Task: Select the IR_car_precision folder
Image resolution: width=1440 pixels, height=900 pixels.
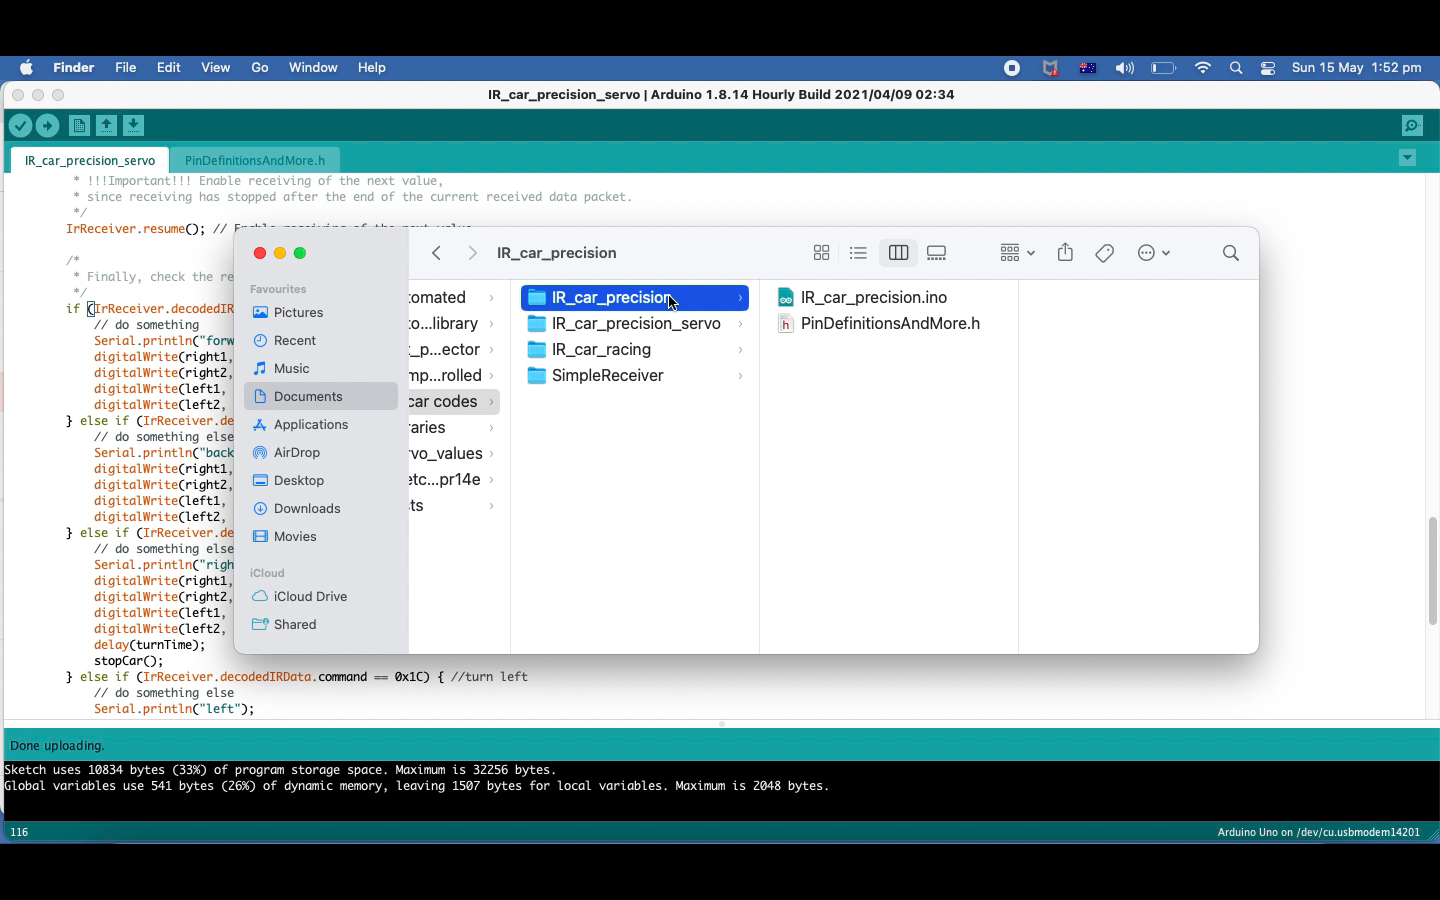Action: coord(635,298)
